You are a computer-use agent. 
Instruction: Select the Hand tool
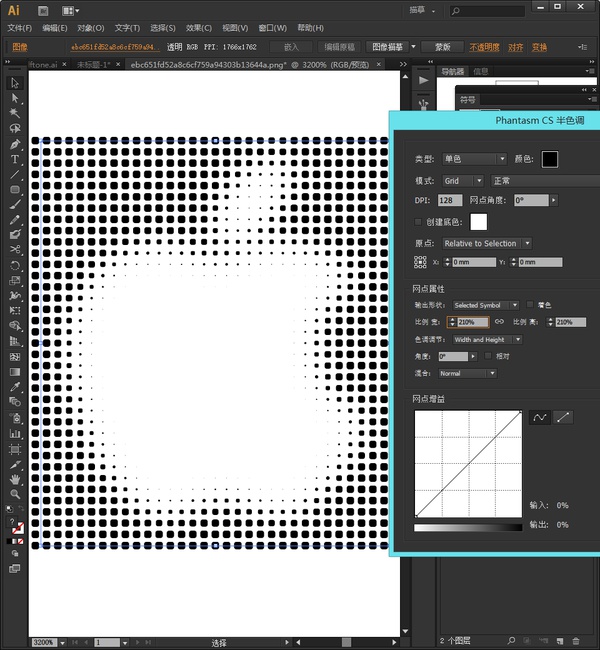(15, 479)
